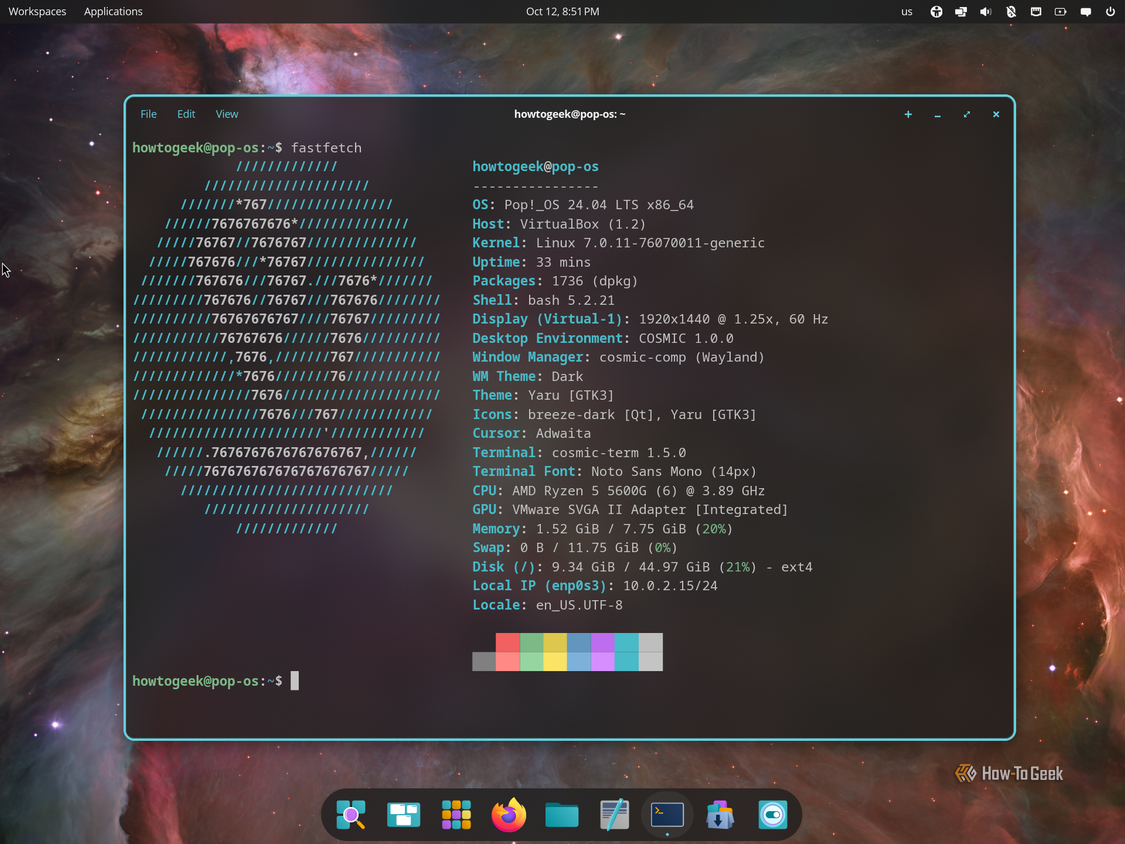This screenshot has width=1125, height=844.
Task: Open the app library grid in dock
Action: (456, 815)
